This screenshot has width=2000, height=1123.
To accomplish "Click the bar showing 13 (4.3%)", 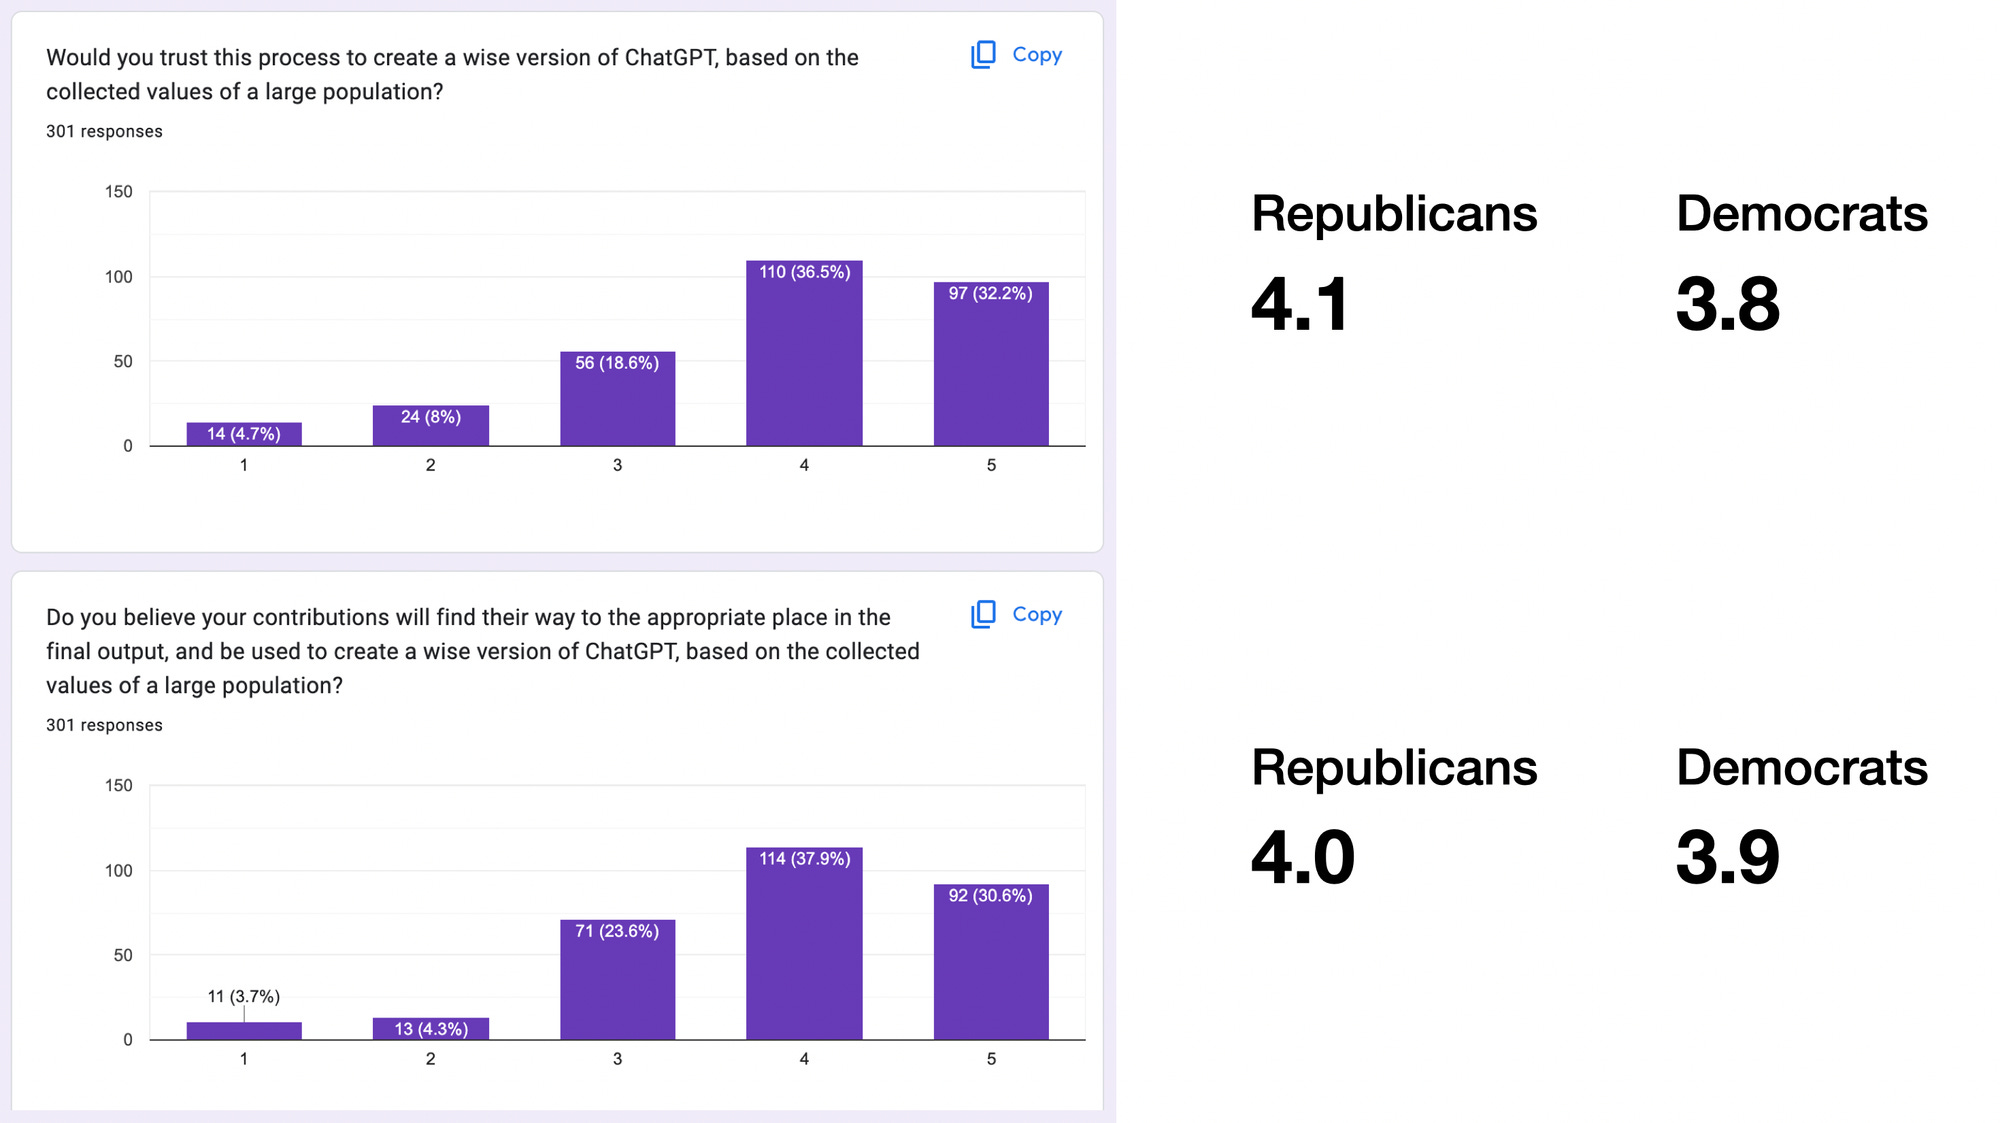I will pos(430,1028).
